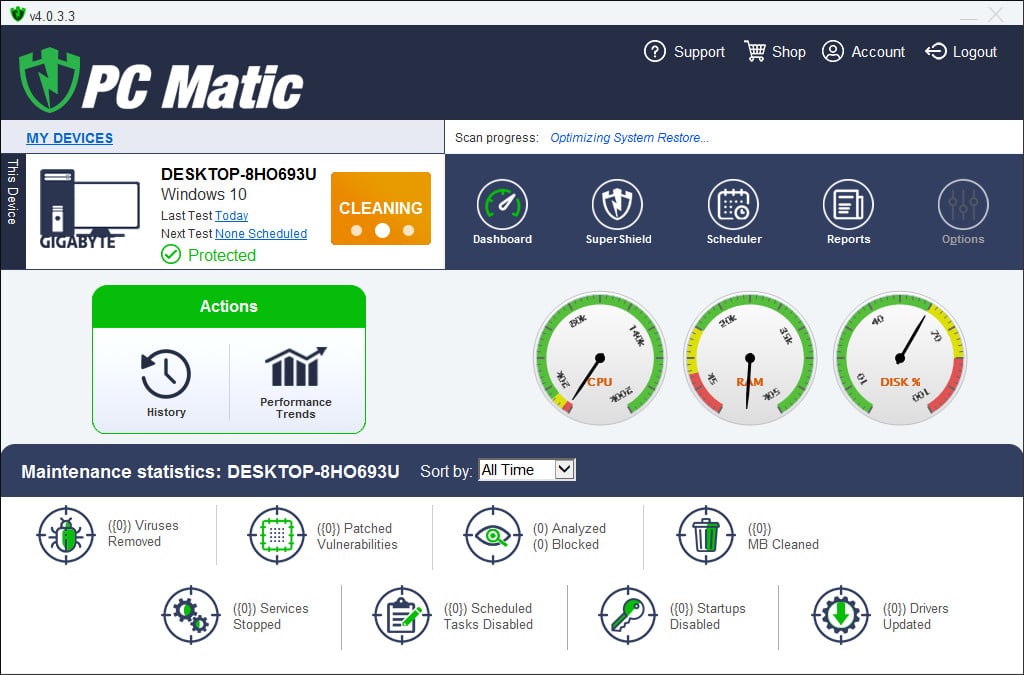This screenshot has width=1024, height=675.
Task: Open the MY DEVICES link
Action: tap(69, 138)
